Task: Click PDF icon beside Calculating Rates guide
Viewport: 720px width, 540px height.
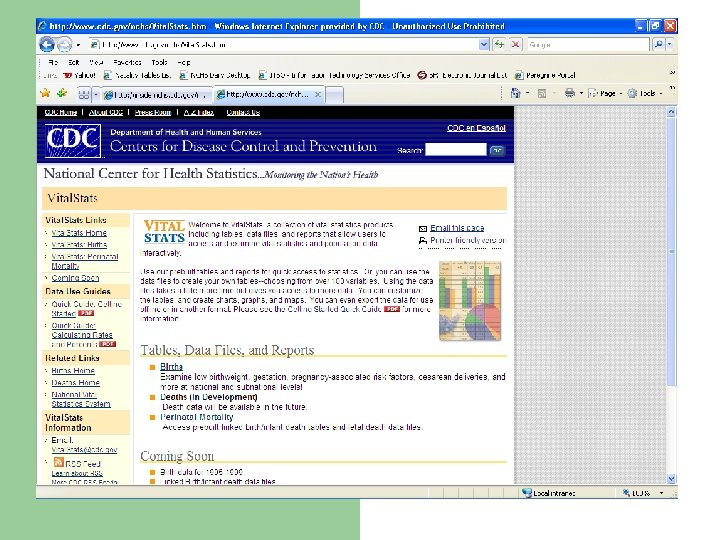Action: tap(108, 344)
